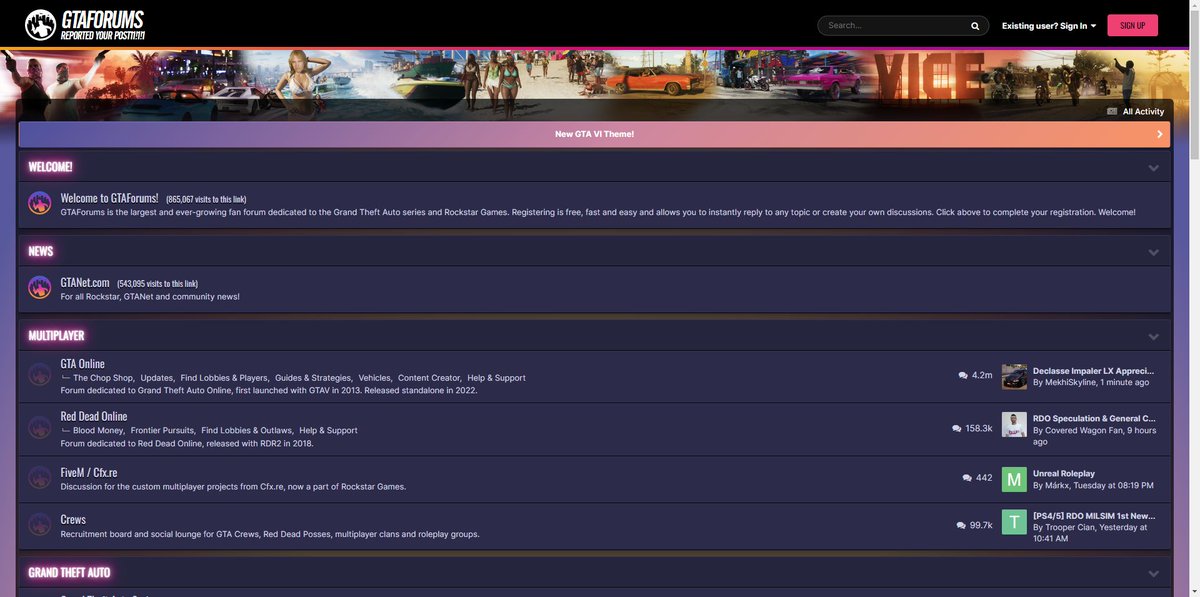The width and height of the screenshot is (1200, 597).
Task: Click the Crews comments bubble icon
Action: pyautogui.click(x=961, y=525)
